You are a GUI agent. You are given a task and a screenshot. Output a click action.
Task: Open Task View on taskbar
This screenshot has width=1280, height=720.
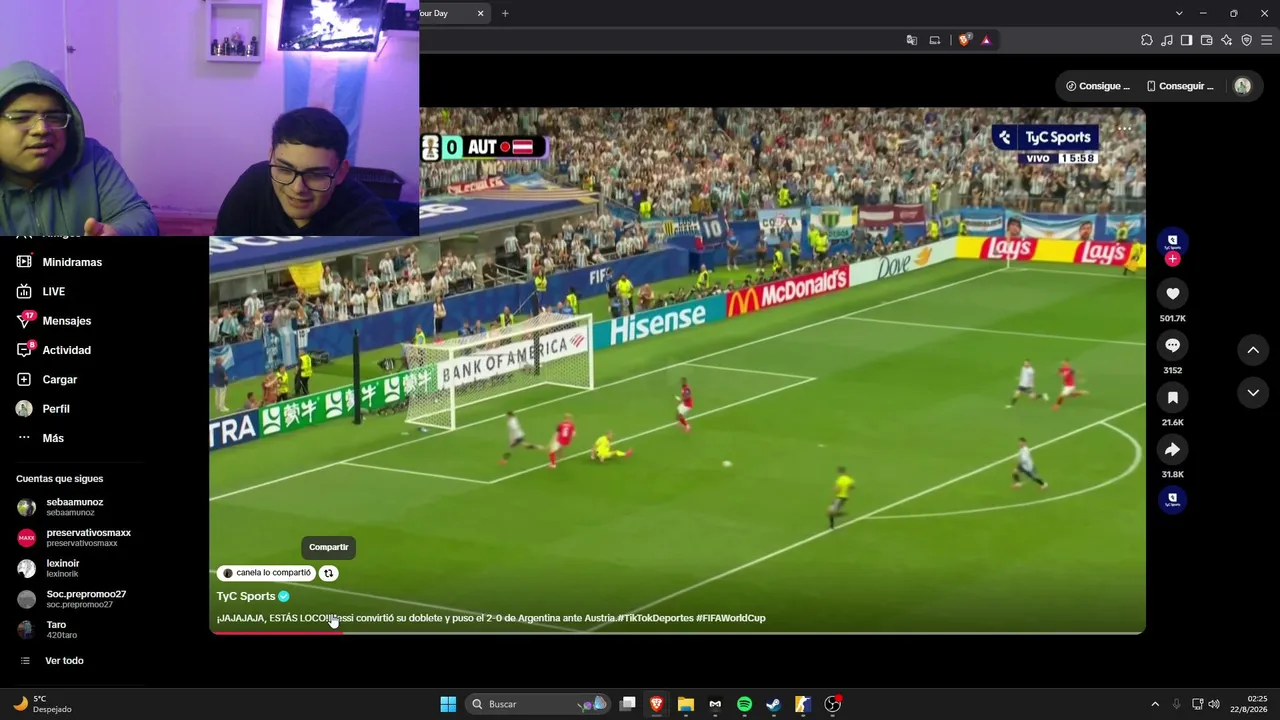pyautogui.click(x=628, y=704)
